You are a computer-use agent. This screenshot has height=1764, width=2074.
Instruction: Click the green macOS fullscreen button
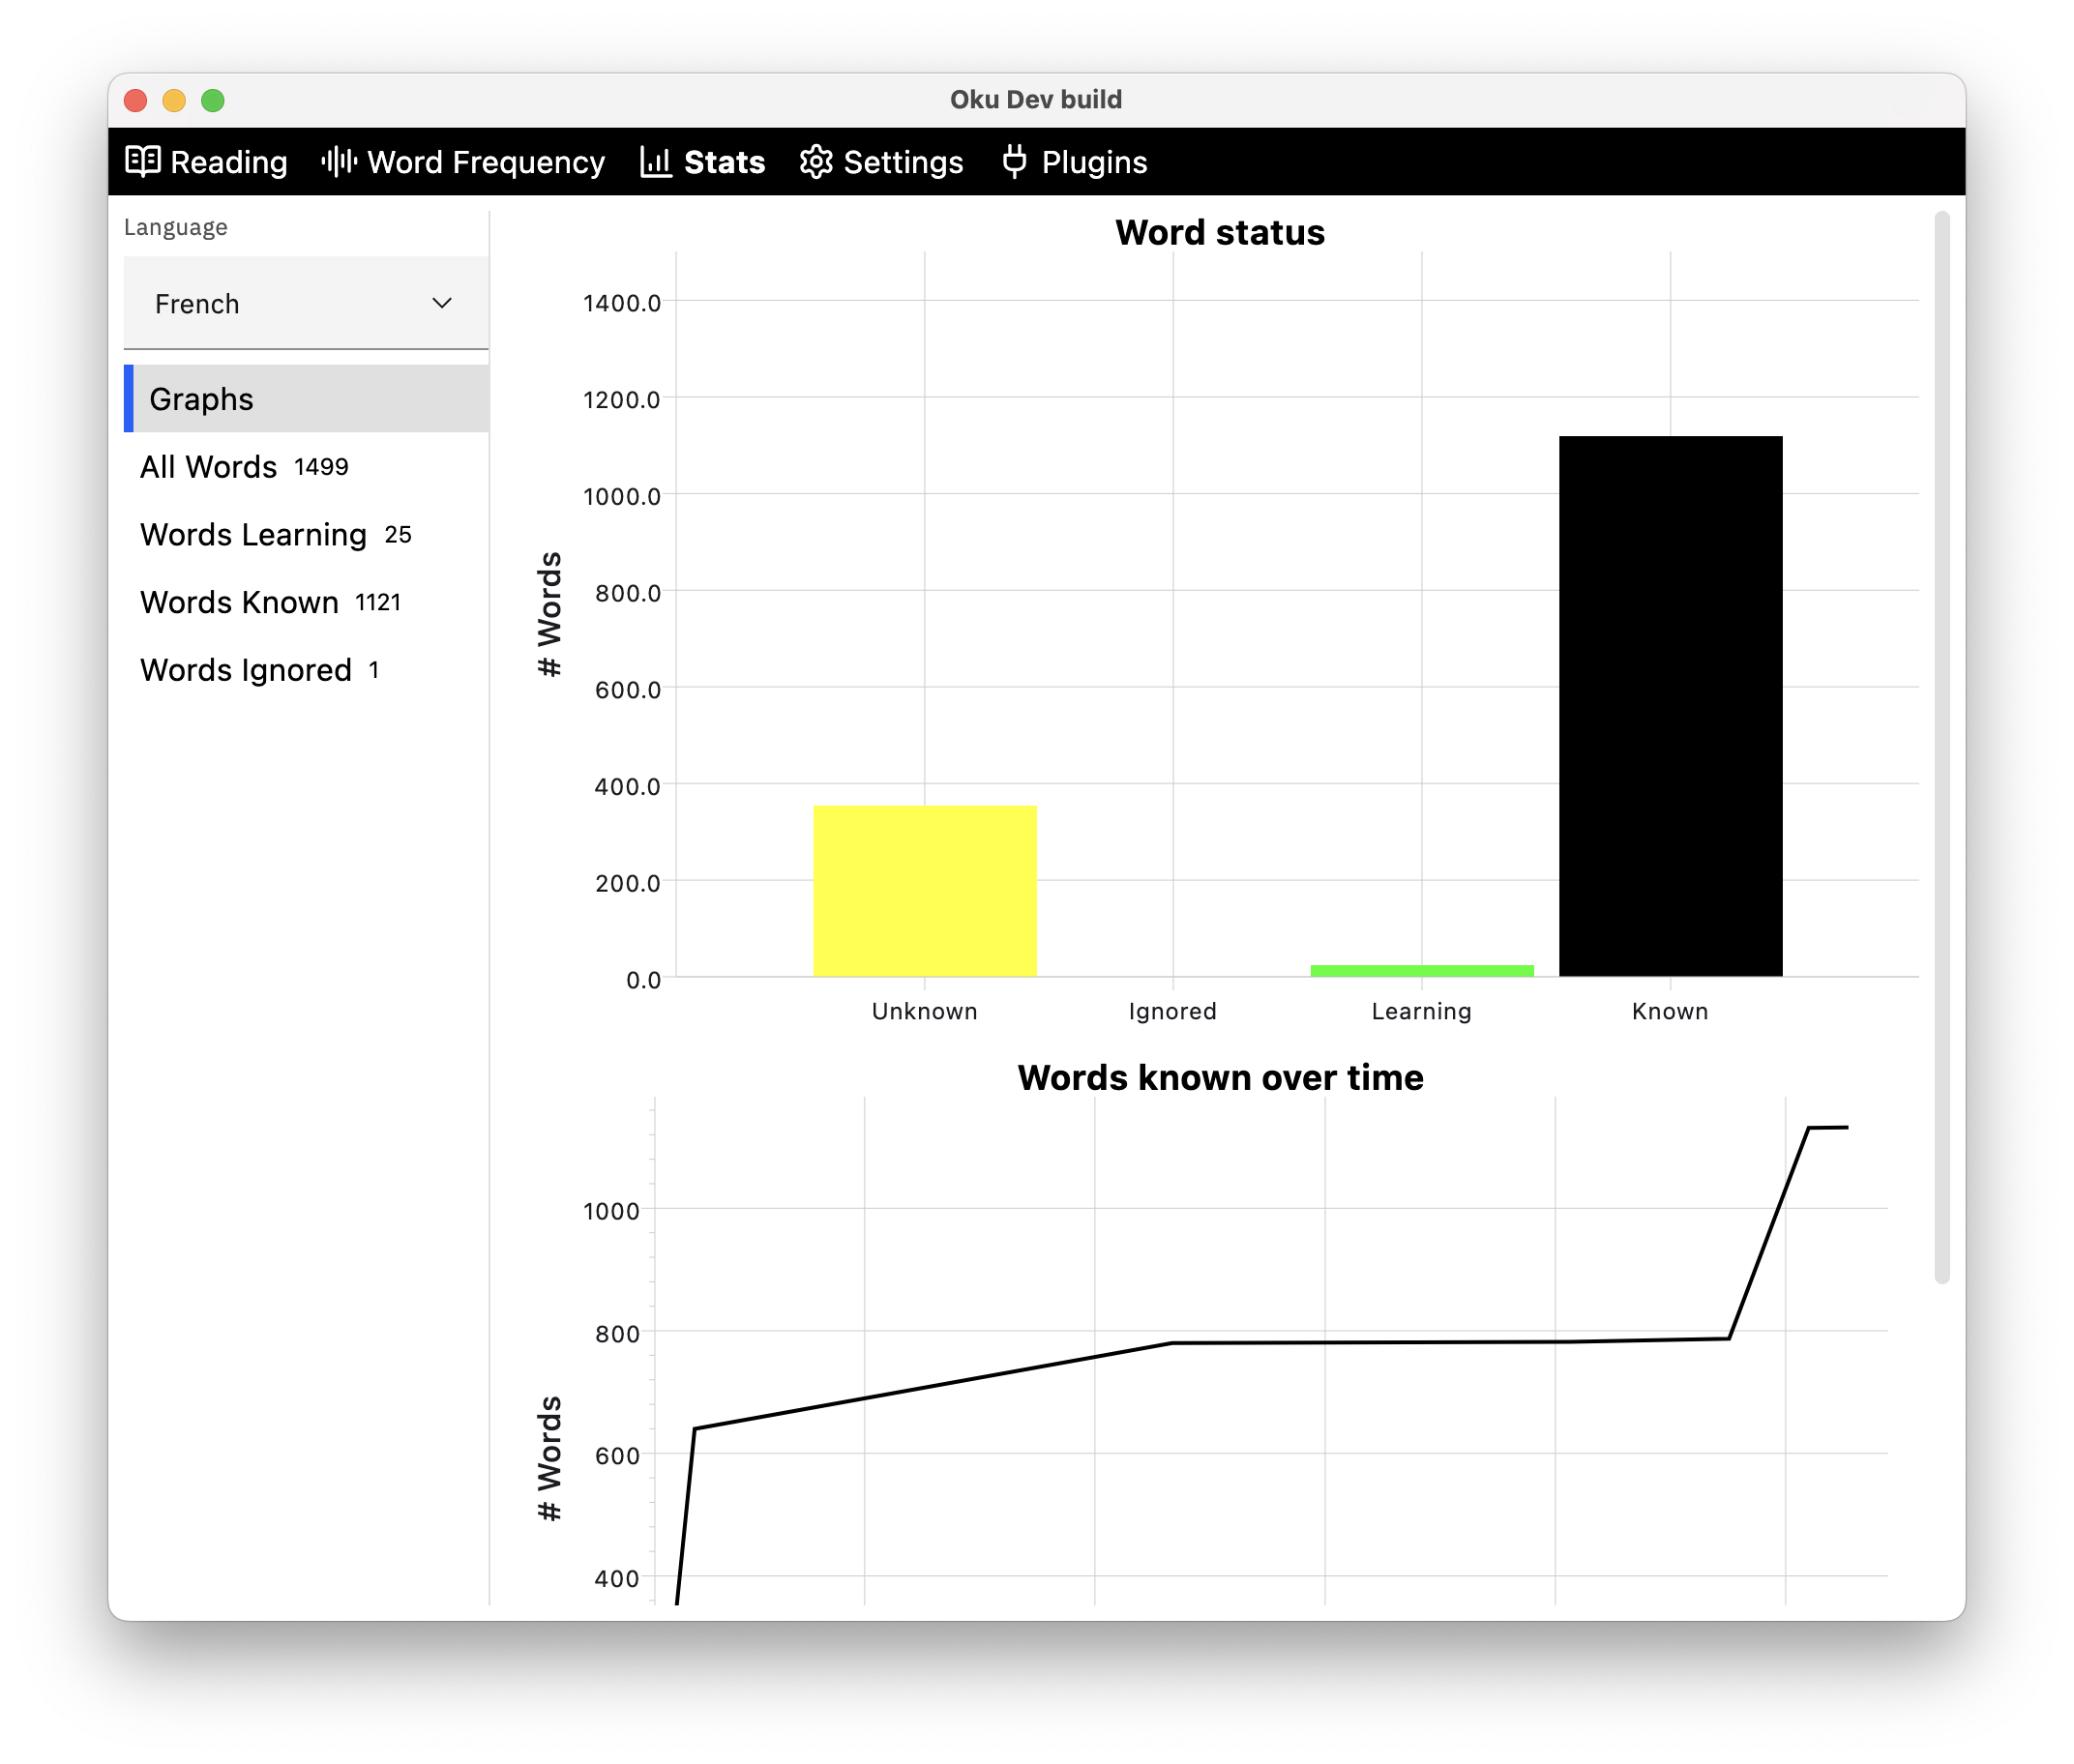click(213, 100)
